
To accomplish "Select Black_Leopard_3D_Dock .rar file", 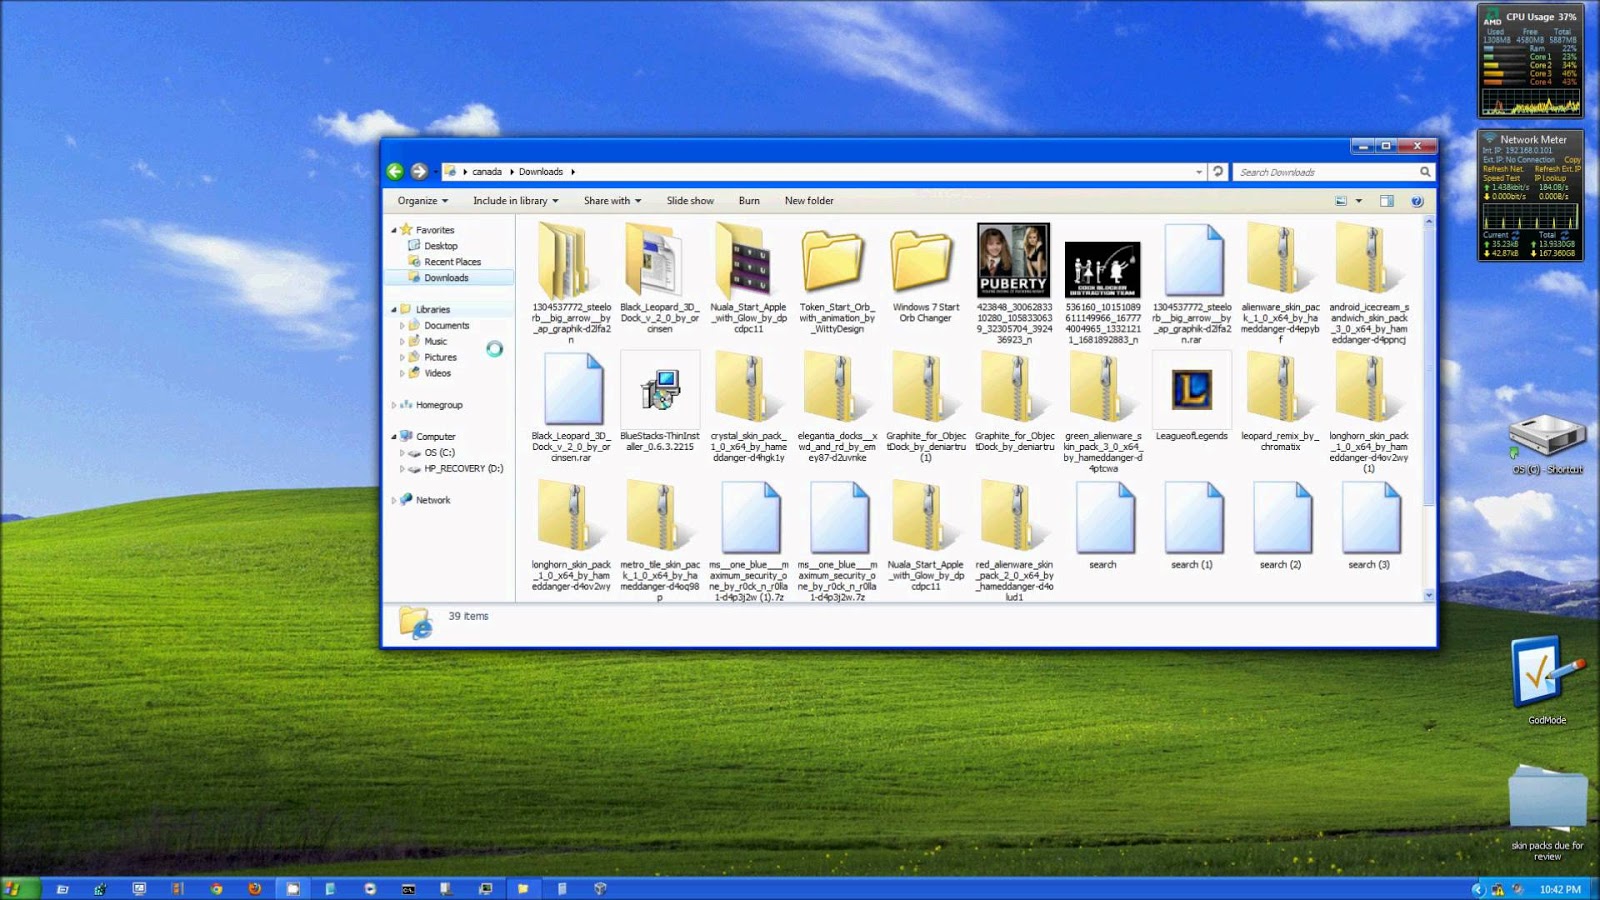I will tap(571, 407).
